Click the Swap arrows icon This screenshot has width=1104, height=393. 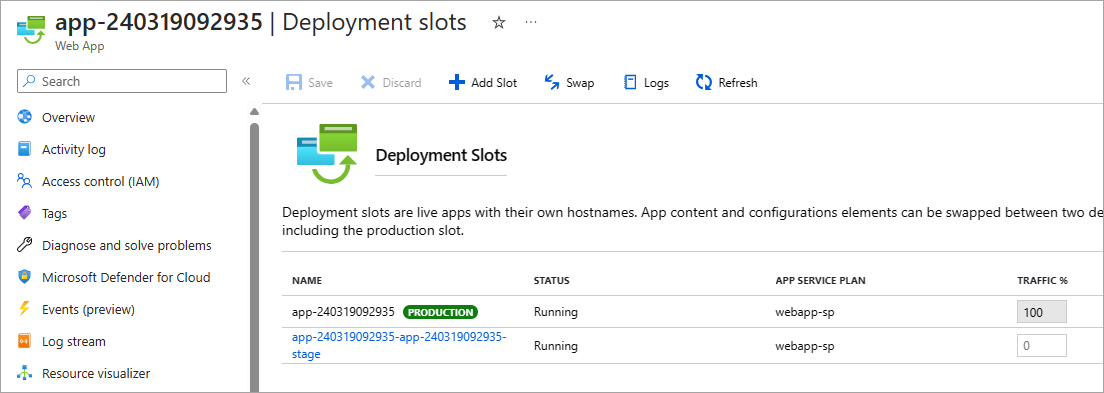[x=552, y=82]
